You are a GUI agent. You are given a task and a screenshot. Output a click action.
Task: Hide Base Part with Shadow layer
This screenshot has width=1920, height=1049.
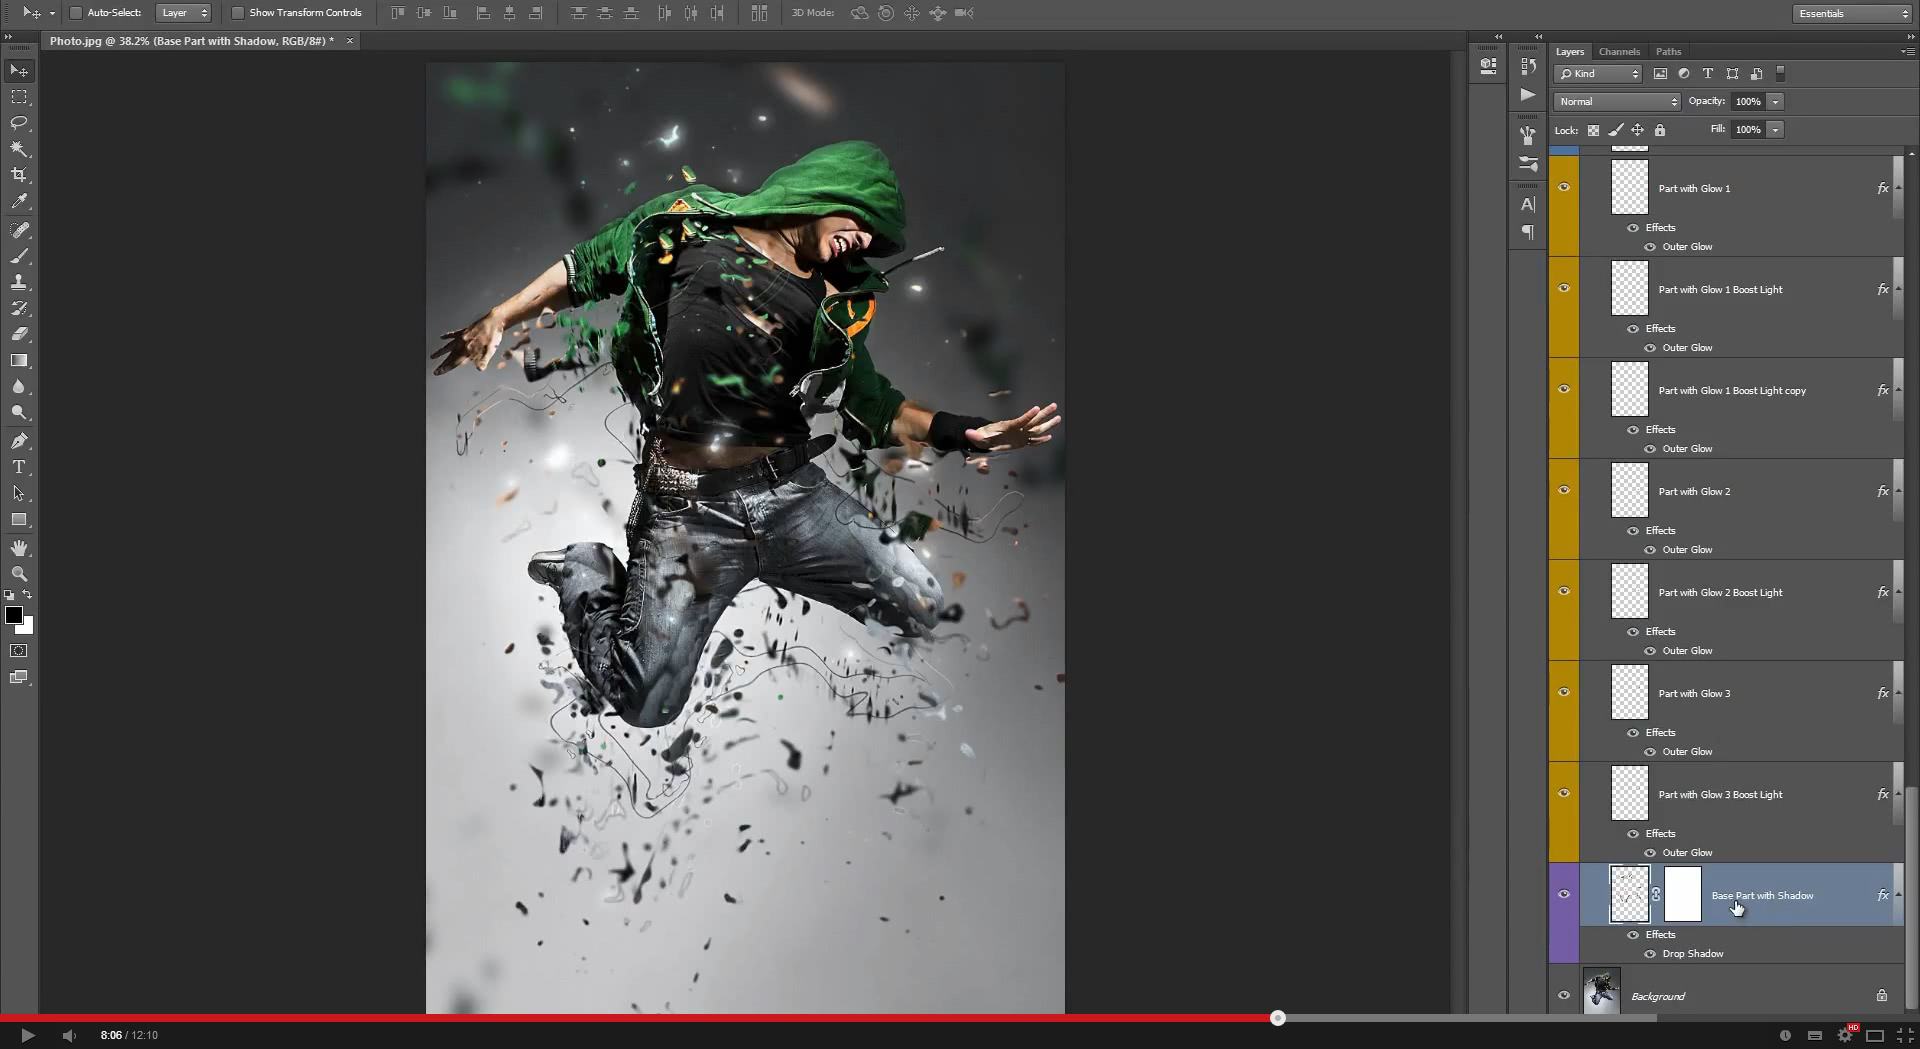(x=1564, y=895)
